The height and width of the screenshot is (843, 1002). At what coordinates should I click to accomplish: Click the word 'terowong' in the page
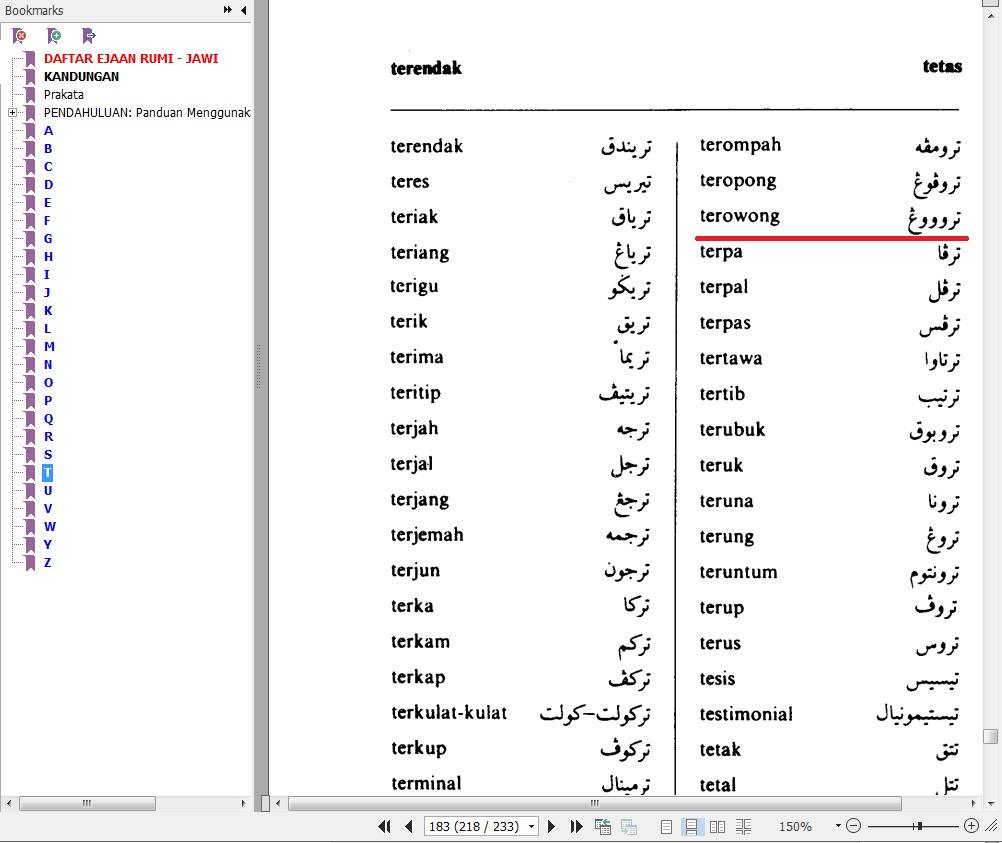click(x=739, y=216)
